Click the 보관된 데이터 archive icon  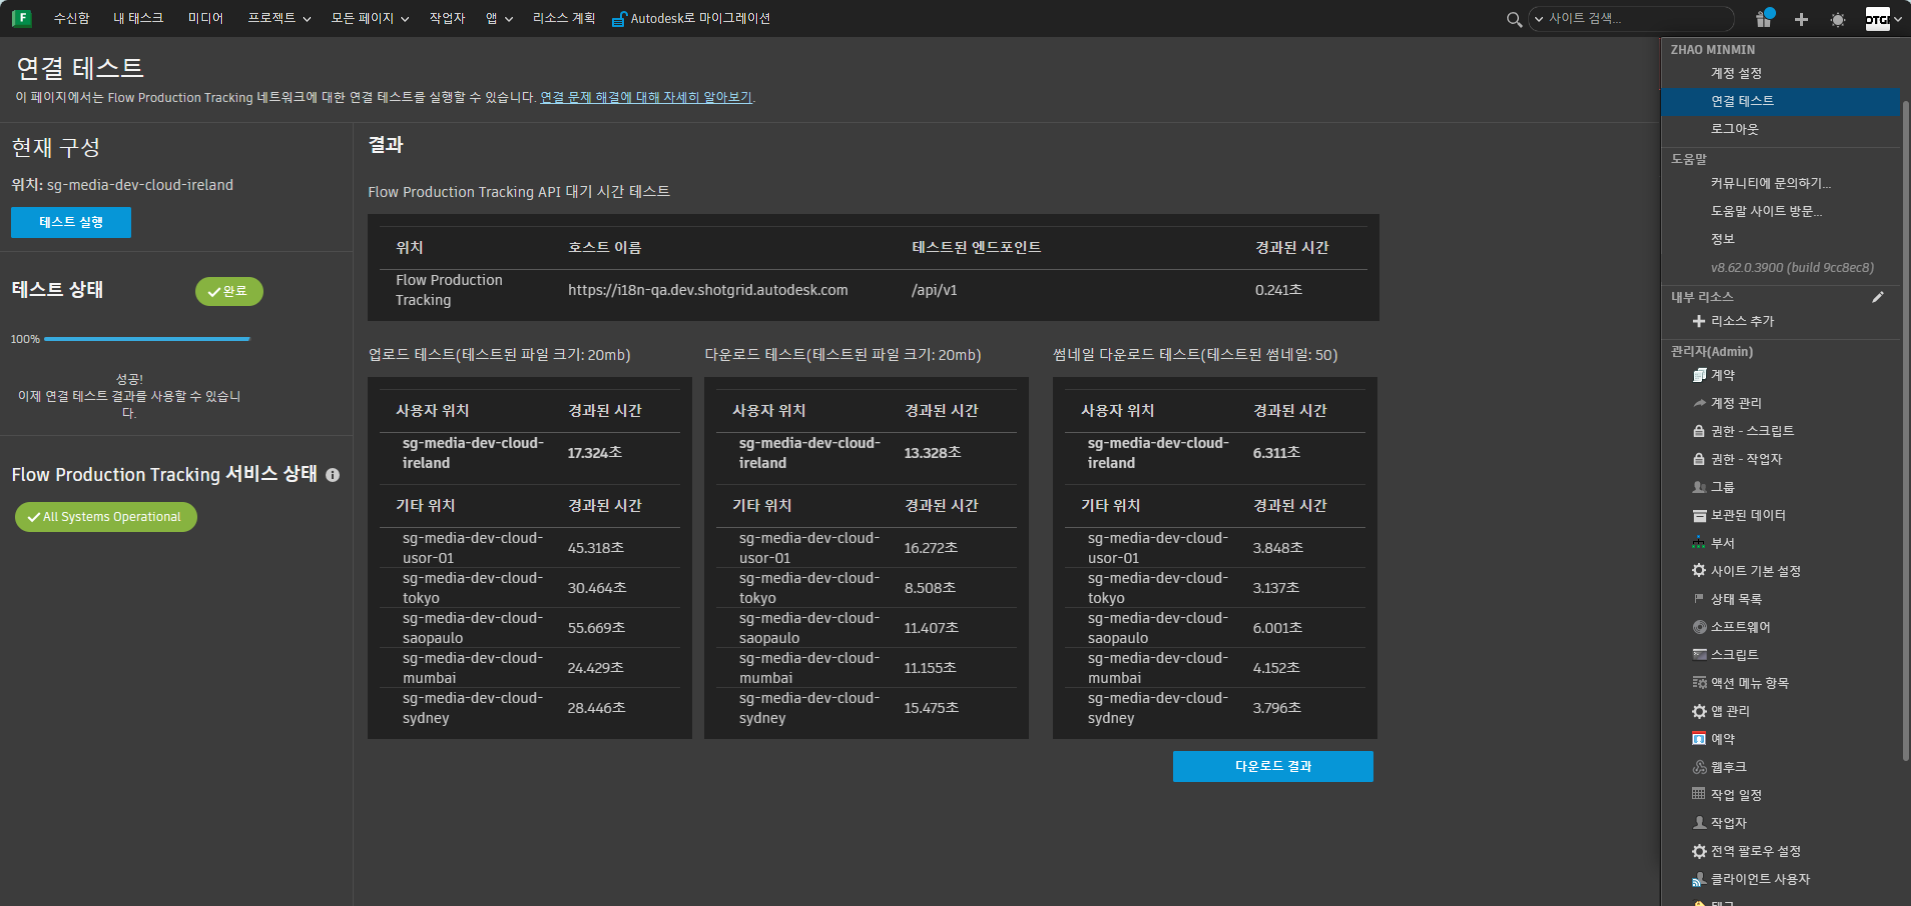(1699, 515)
